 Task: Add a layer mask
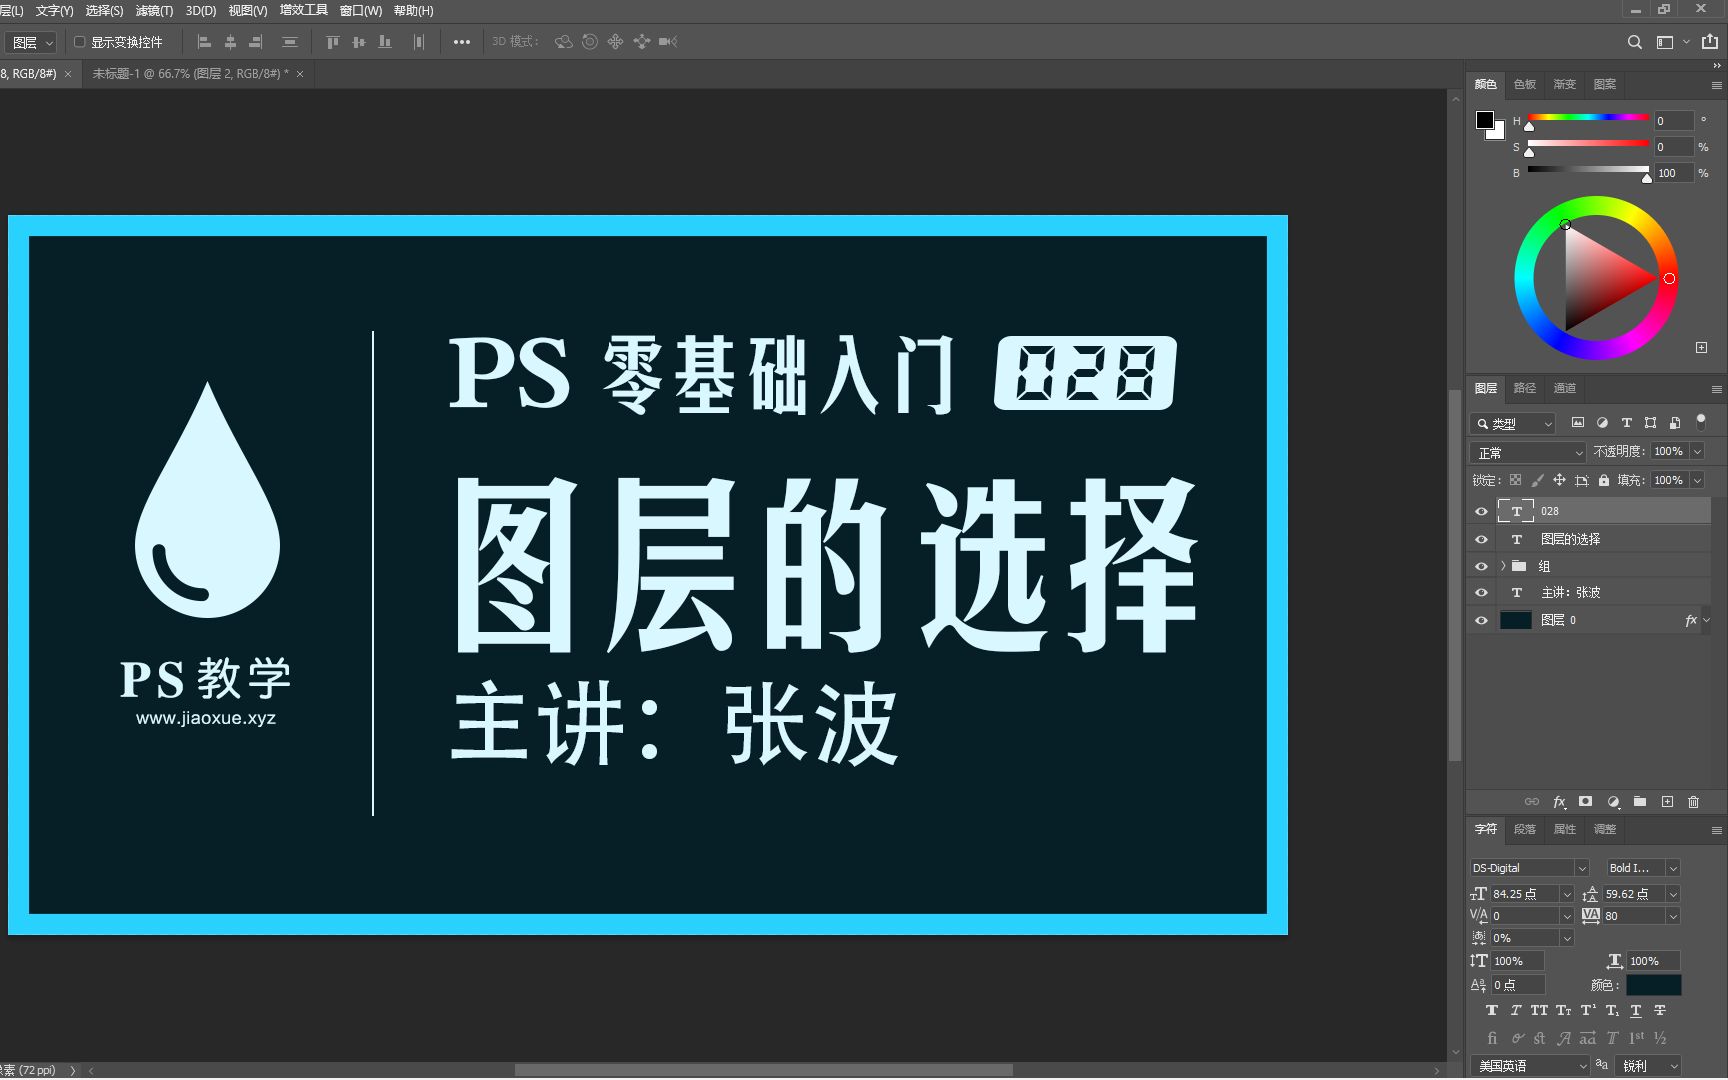pos(1585,802)
